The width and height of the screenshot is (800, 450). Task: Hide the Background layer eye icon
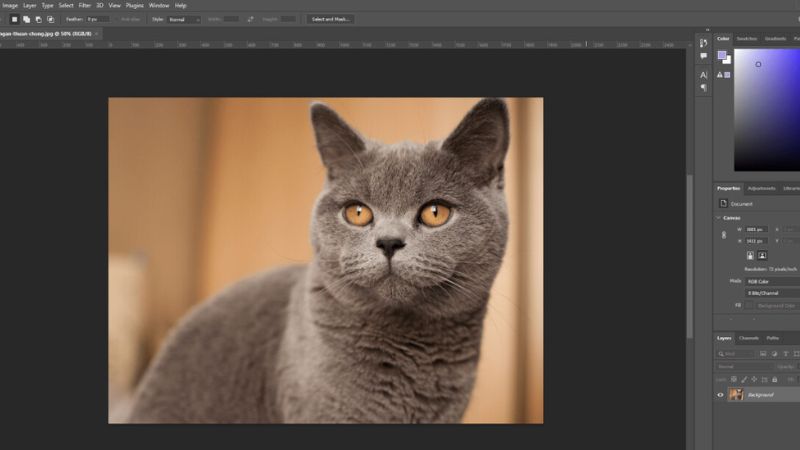click(x=720, y=394)
